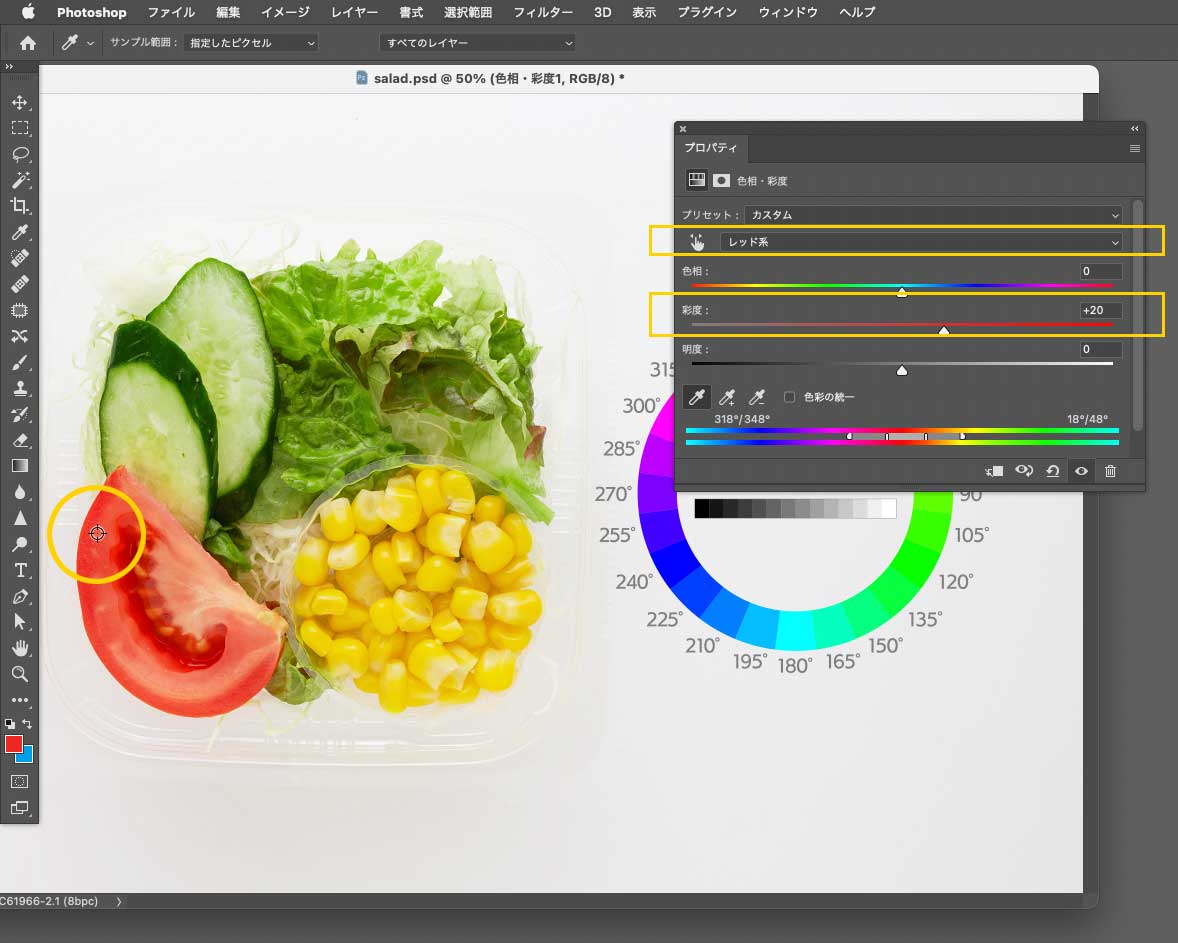Select the Eraser tool
The image size is (1178, 943).
pyautogui.click(x=20, y=440)
